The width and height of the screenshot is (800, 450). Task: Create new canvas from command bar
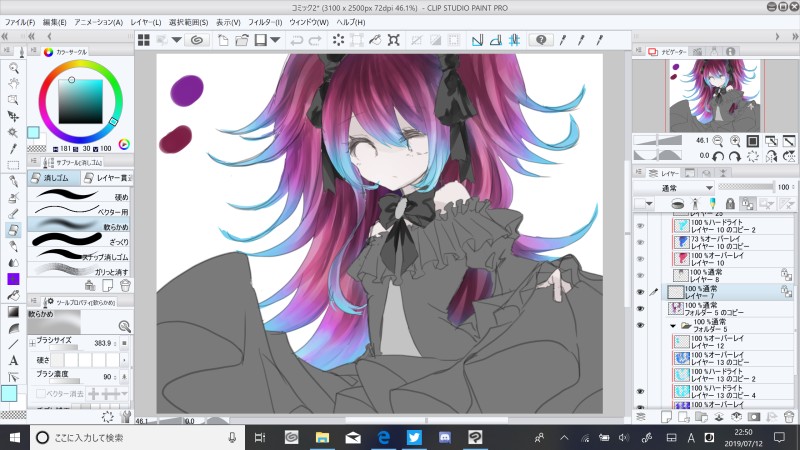click(x=223, y=40)
